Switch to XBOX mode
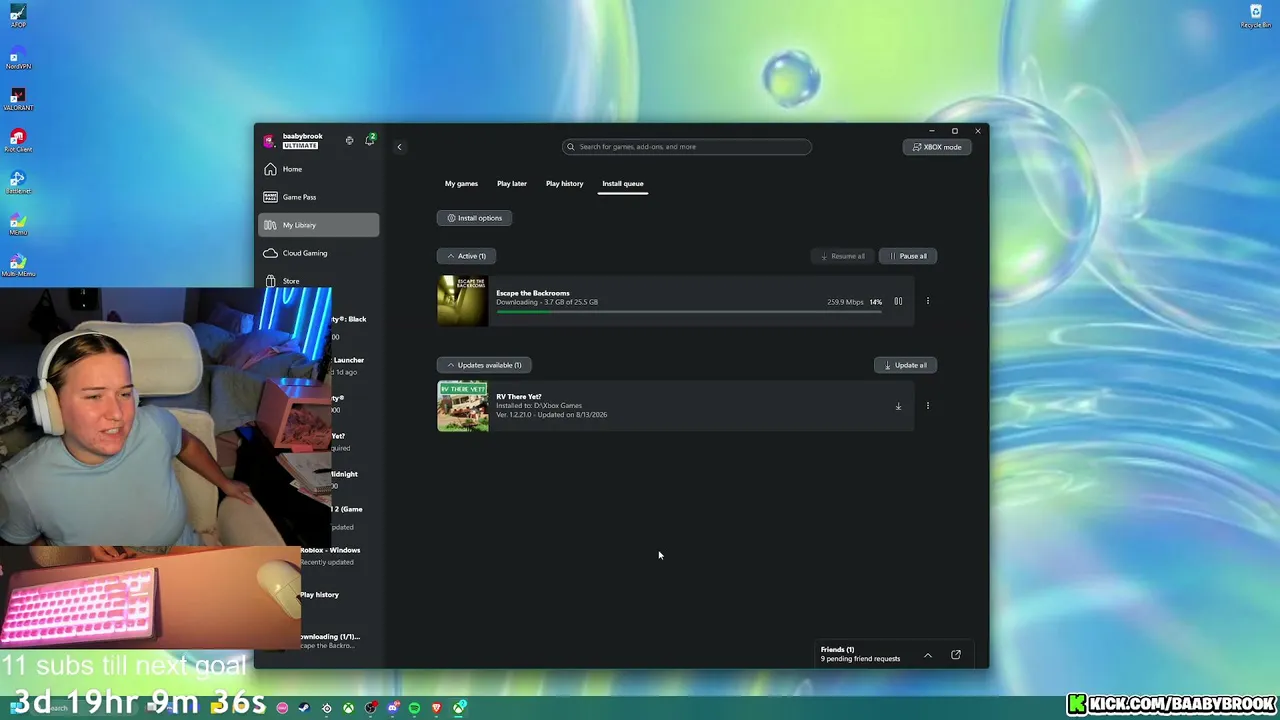 pyautogui.click(x=937, y=147)
